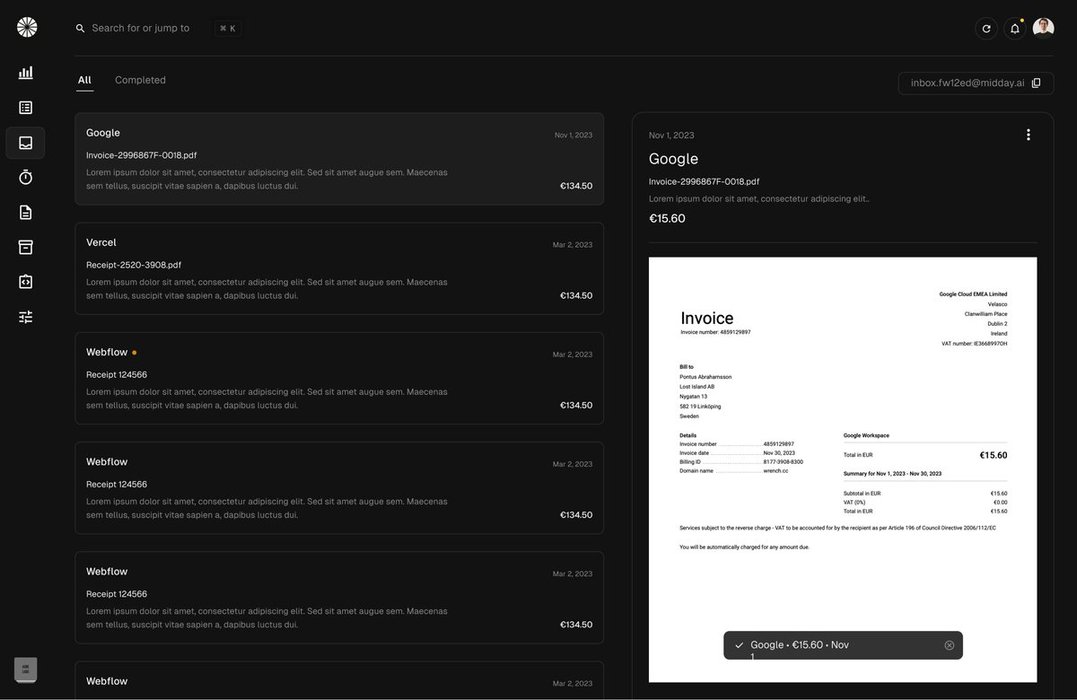This screenshot has width=1077, height=700.
Task: Open the overview bar chart icon
Action: (26, 73)
